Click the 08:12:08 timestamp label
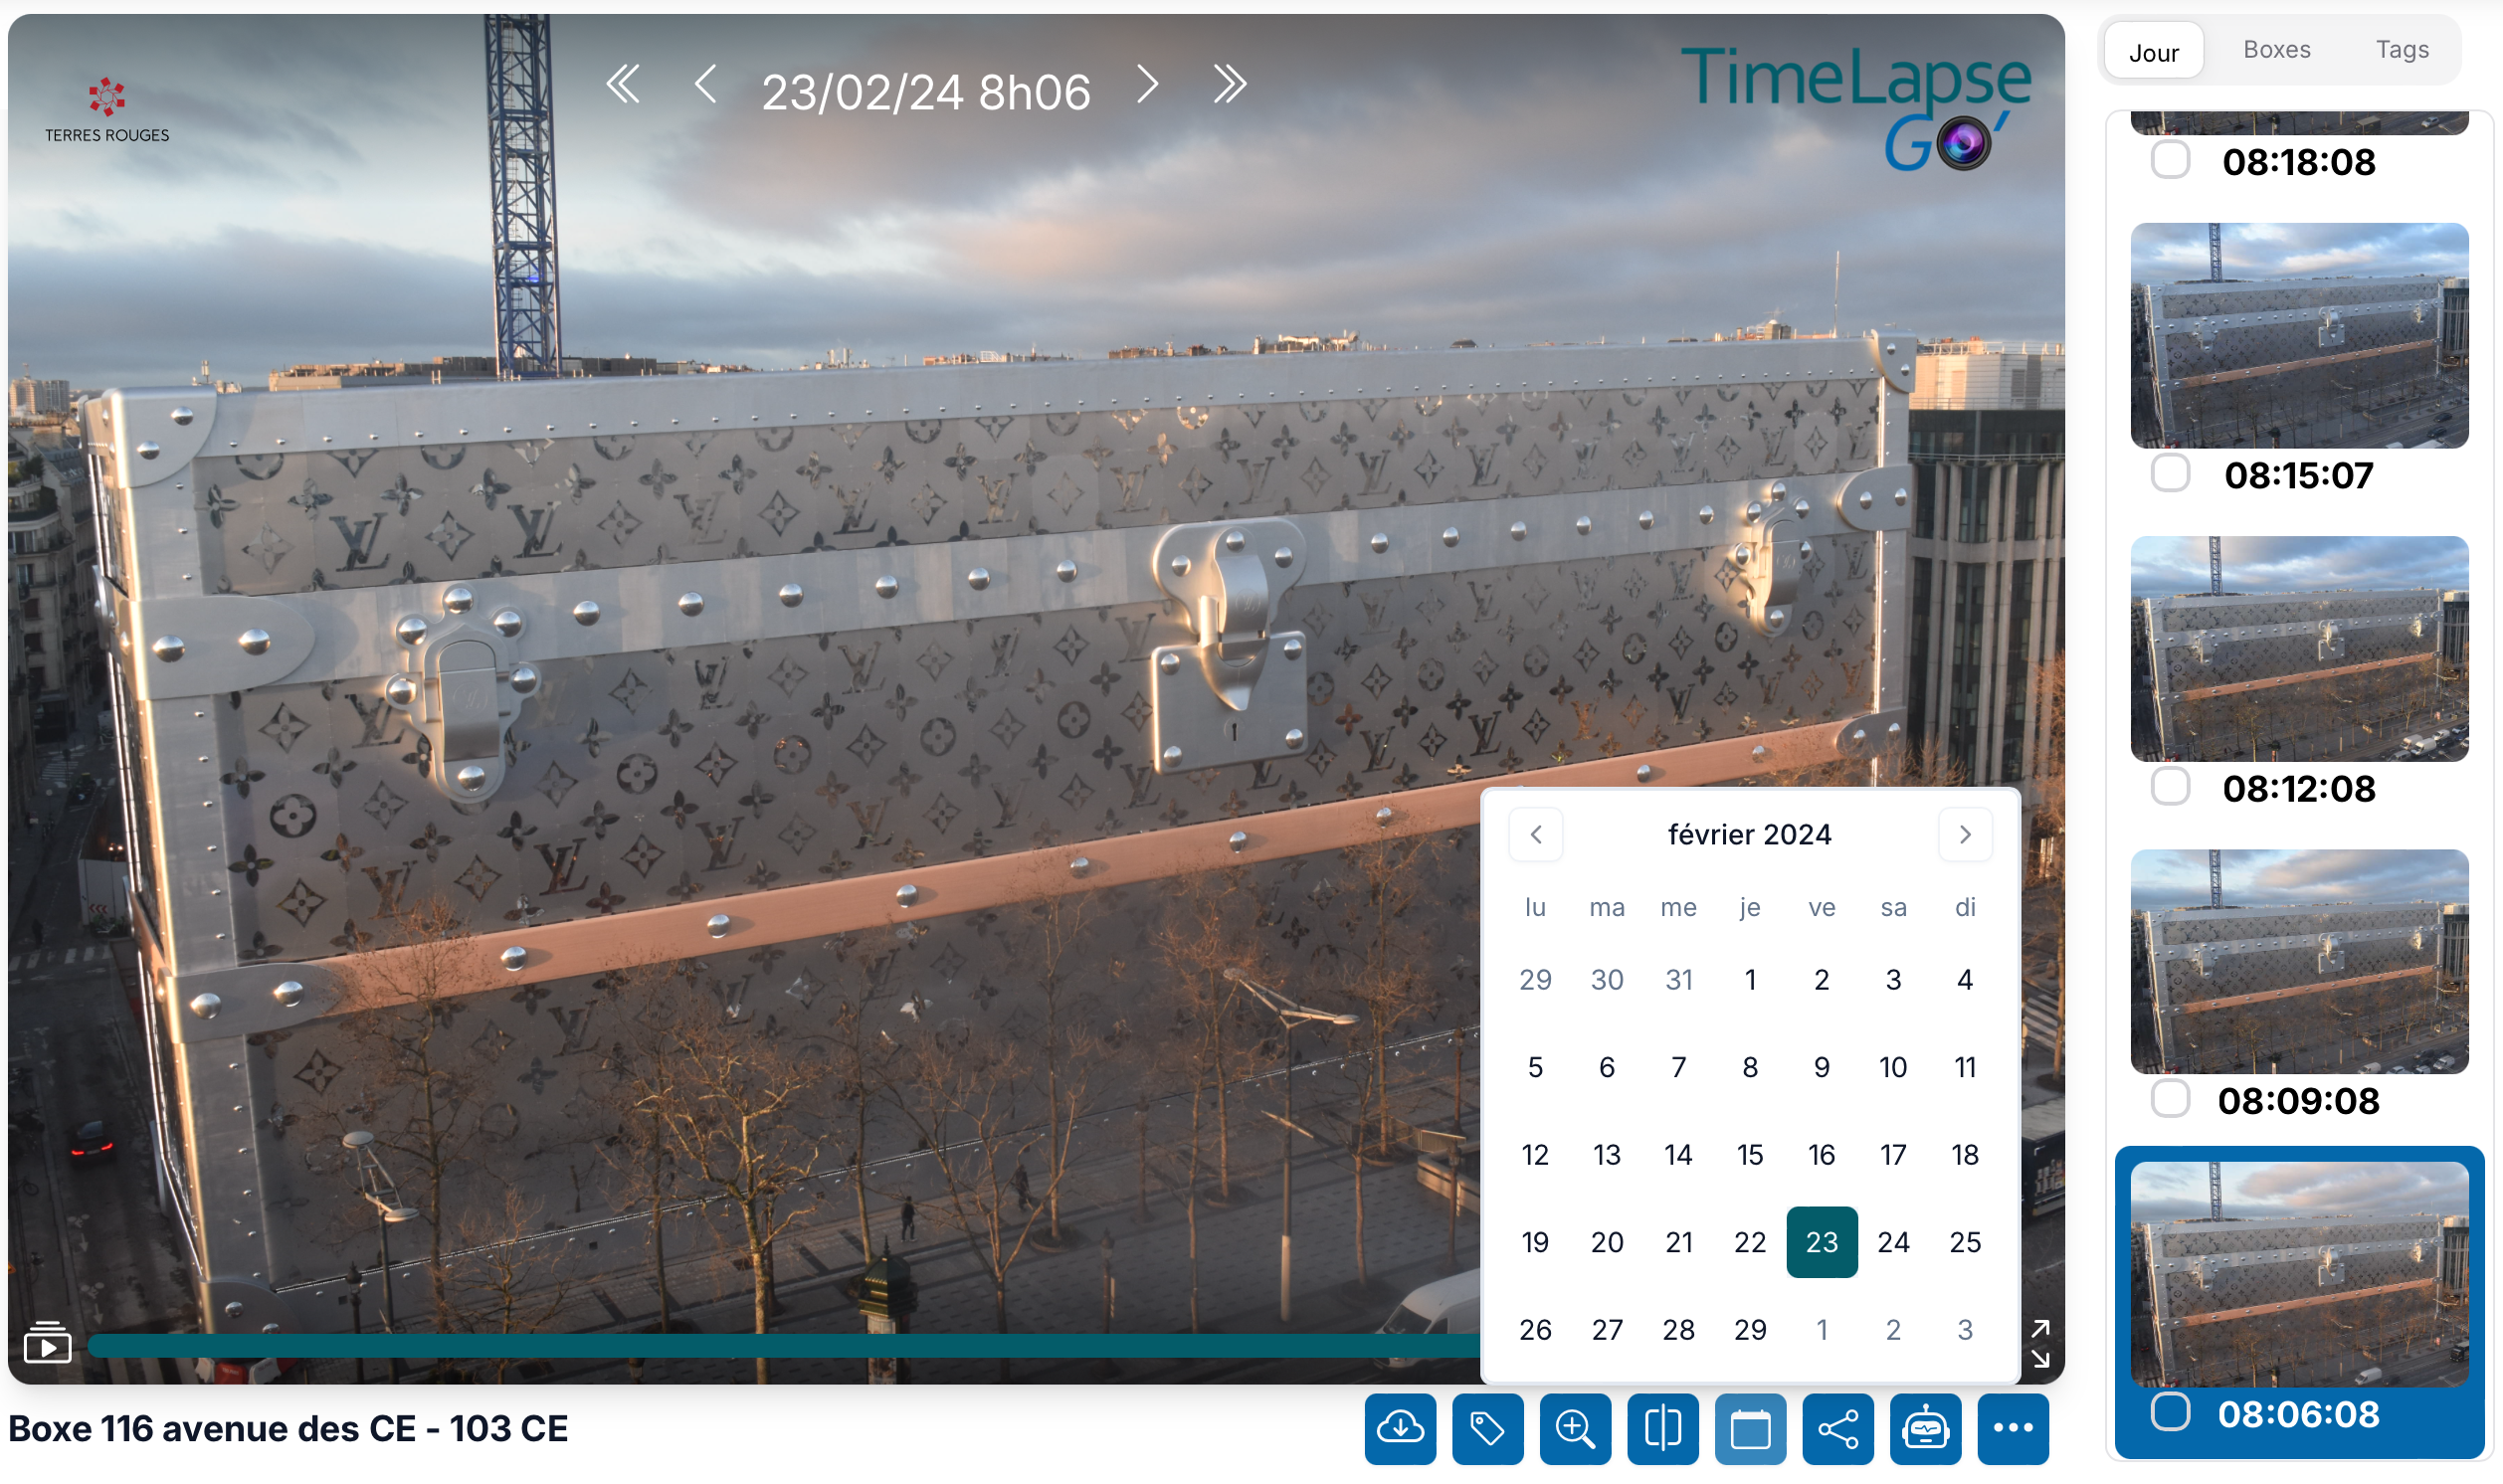The image size is (2503, 1484). pos(2299,789)
